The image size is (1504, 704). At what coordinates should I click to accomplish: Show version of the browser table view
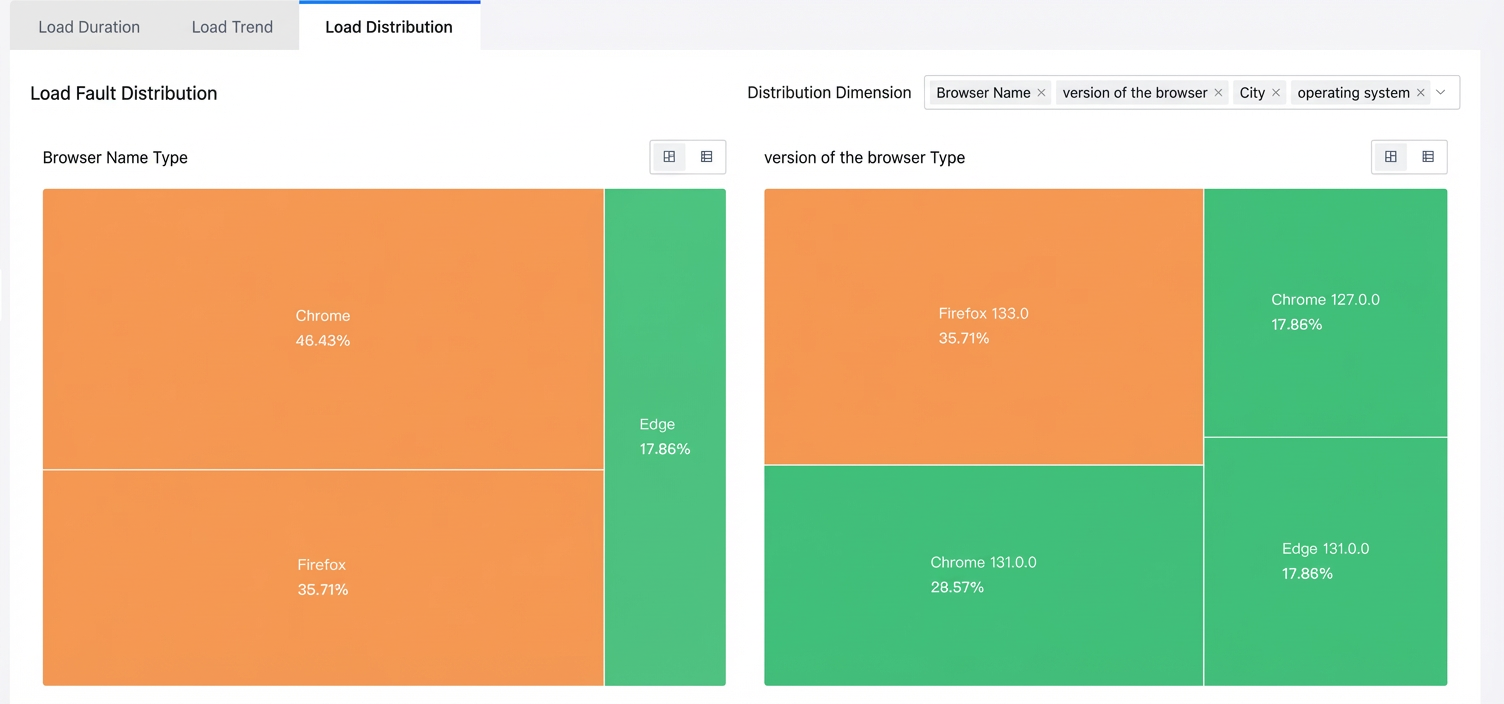pyautogui.click(x=1428, y=157)
